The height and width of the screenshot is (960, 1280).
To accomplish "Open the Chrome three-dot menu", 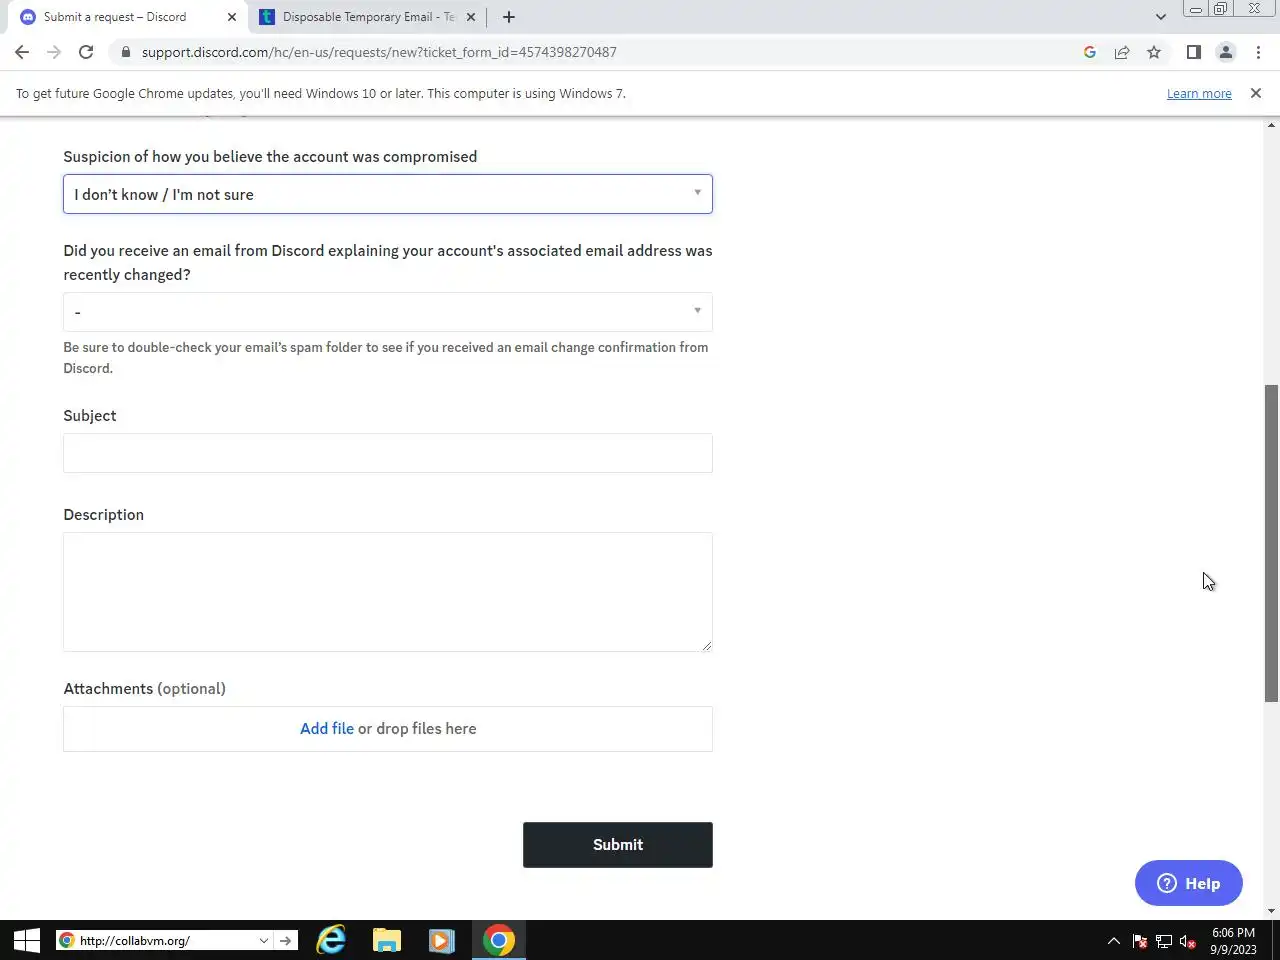I will tap(1258, 52).
